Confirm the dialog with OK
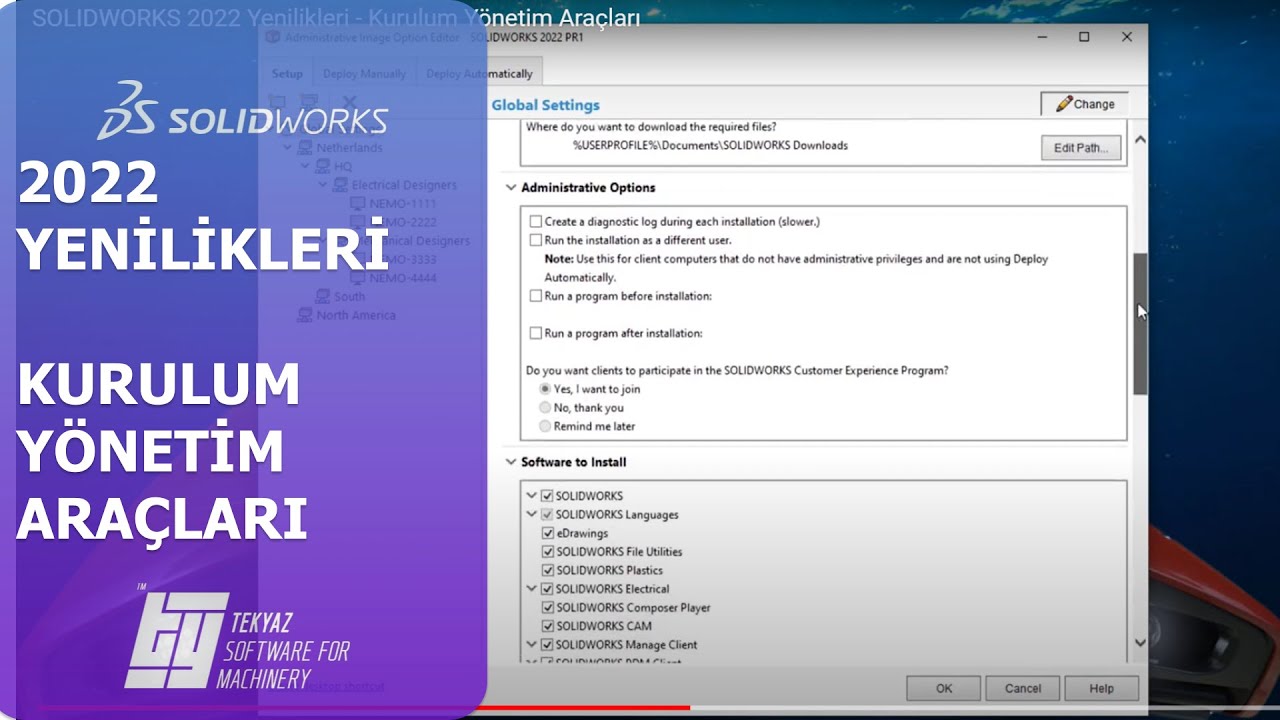This screenshot has height=720, width=1280. pyautogui.click(x=944, y=688)
